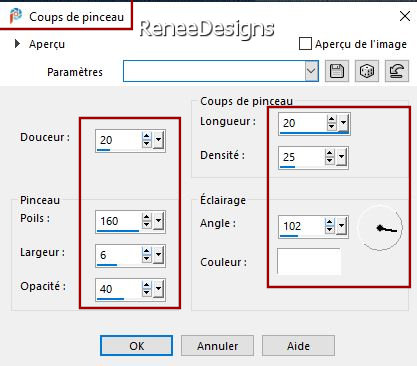The image size is (417, 366).
Task: Click into the Angle value field
Action: (x=302, y=226)
